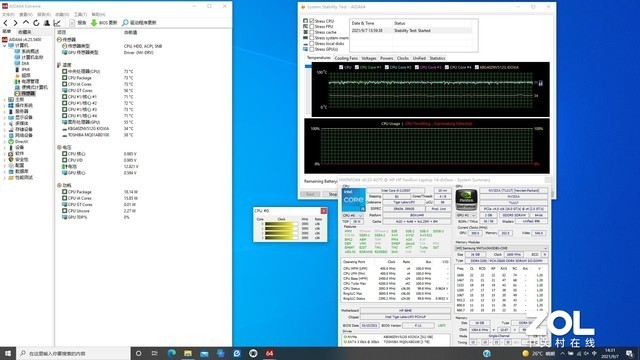Switch to the Powers tab

[x=386, y=58]
